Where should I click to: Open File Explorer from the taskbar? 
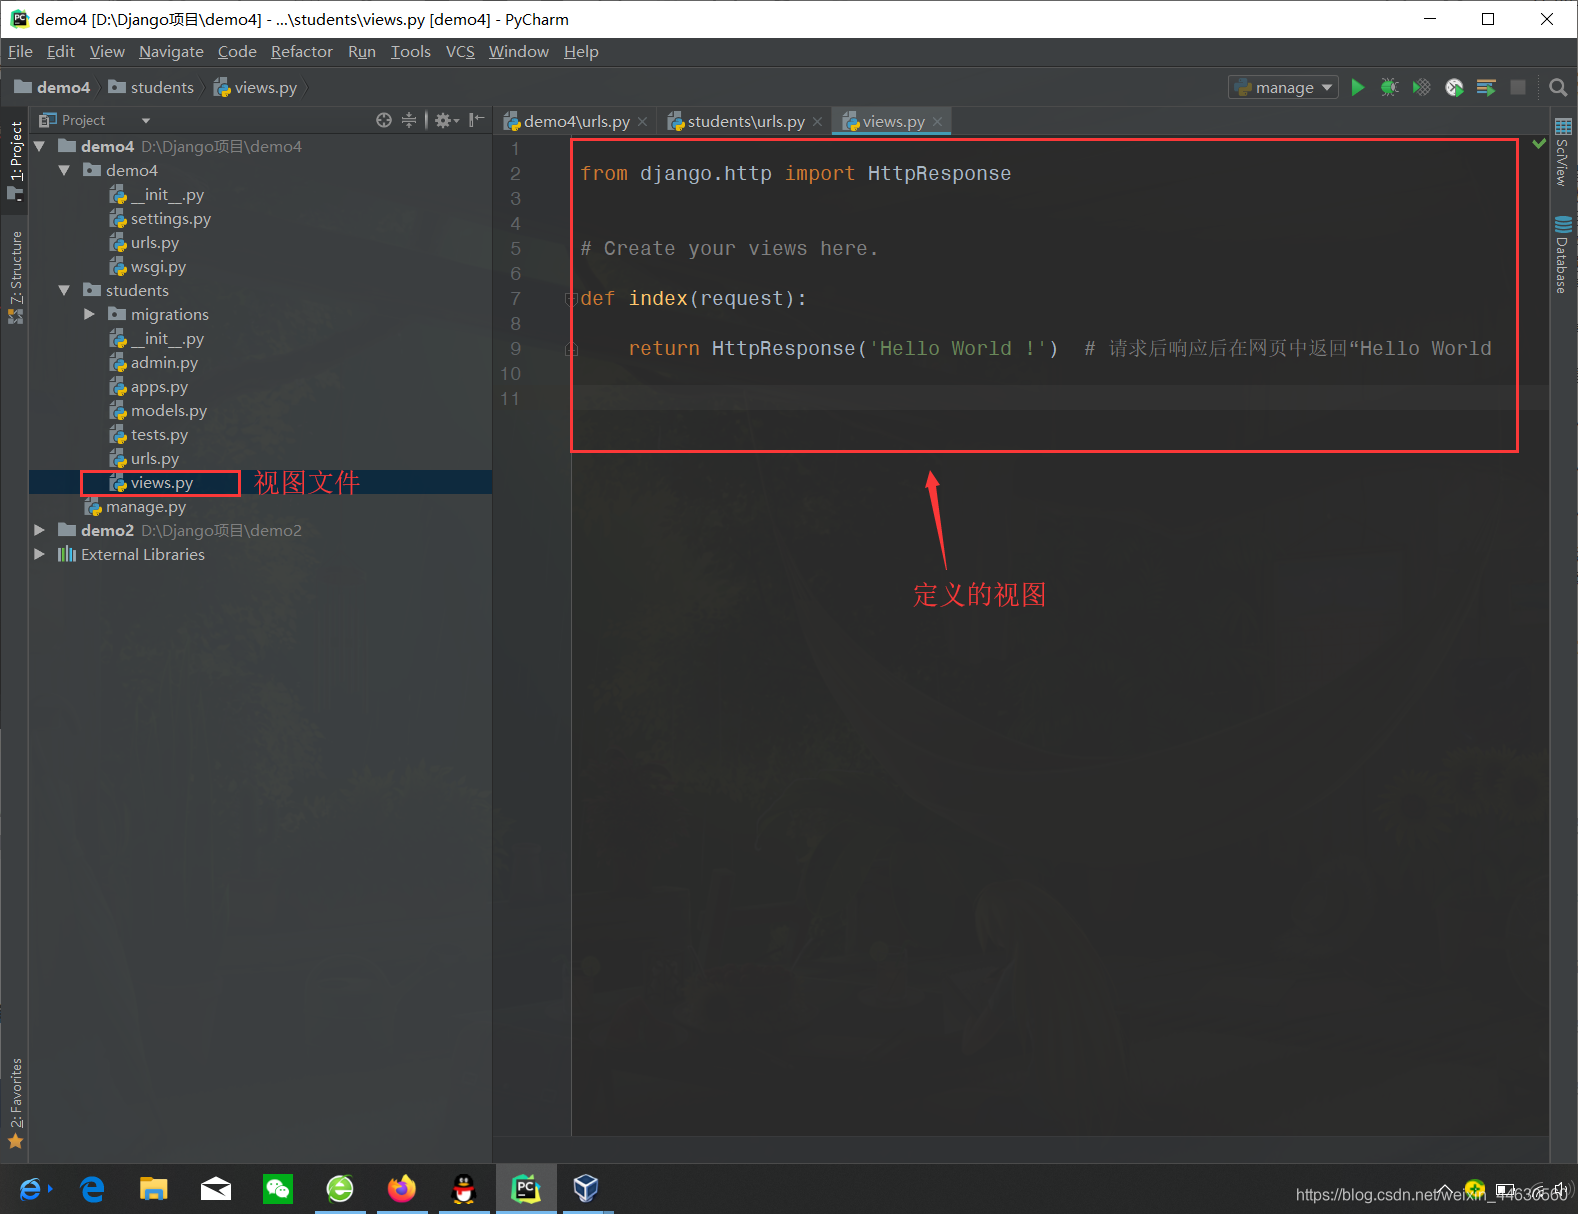(x=153, y=1188)
